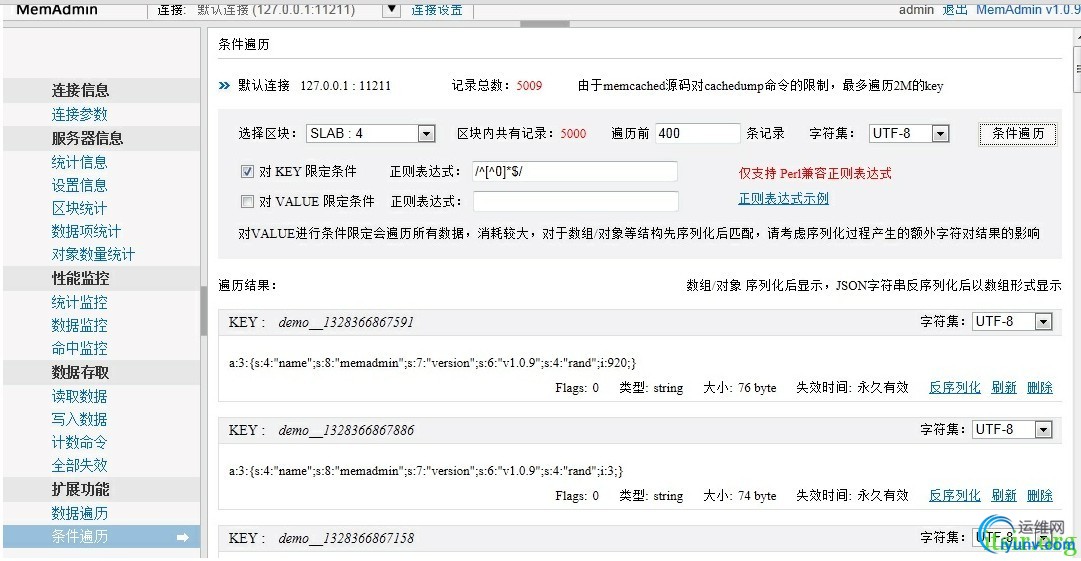Open 区块统计 sidebar item
The image size is (1081, 561).
pos(79,208)
